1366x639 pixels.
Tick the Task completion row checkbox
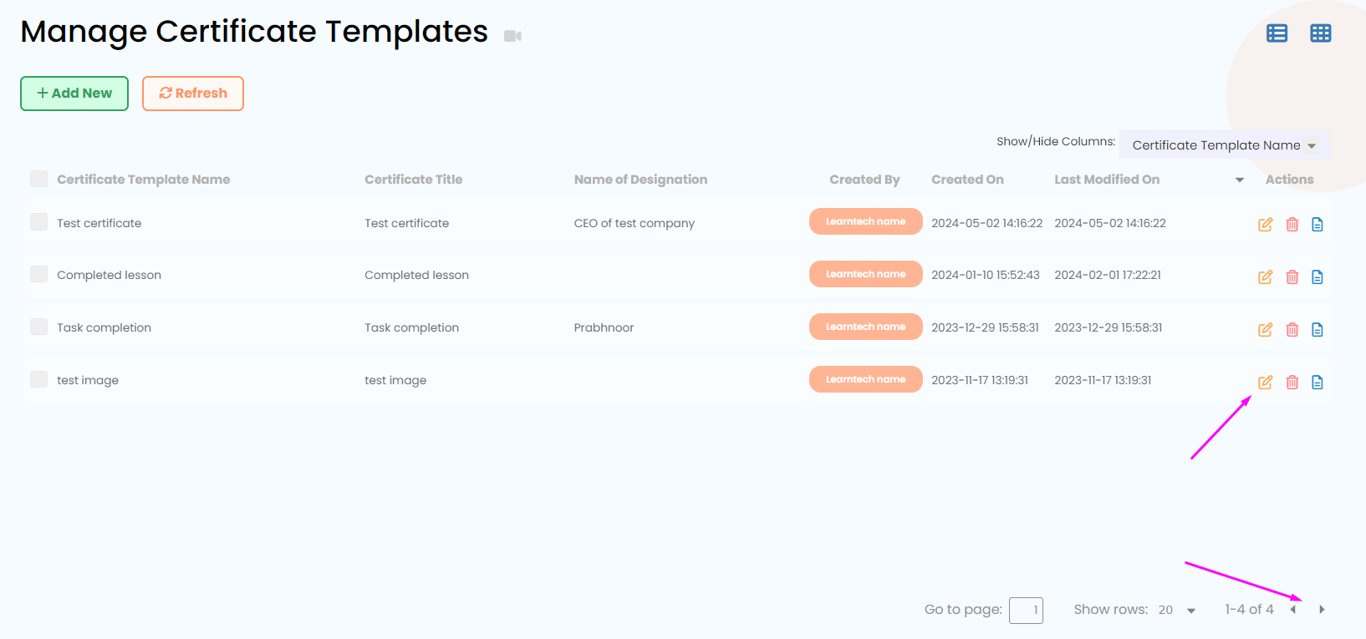(x=39, y=327)
